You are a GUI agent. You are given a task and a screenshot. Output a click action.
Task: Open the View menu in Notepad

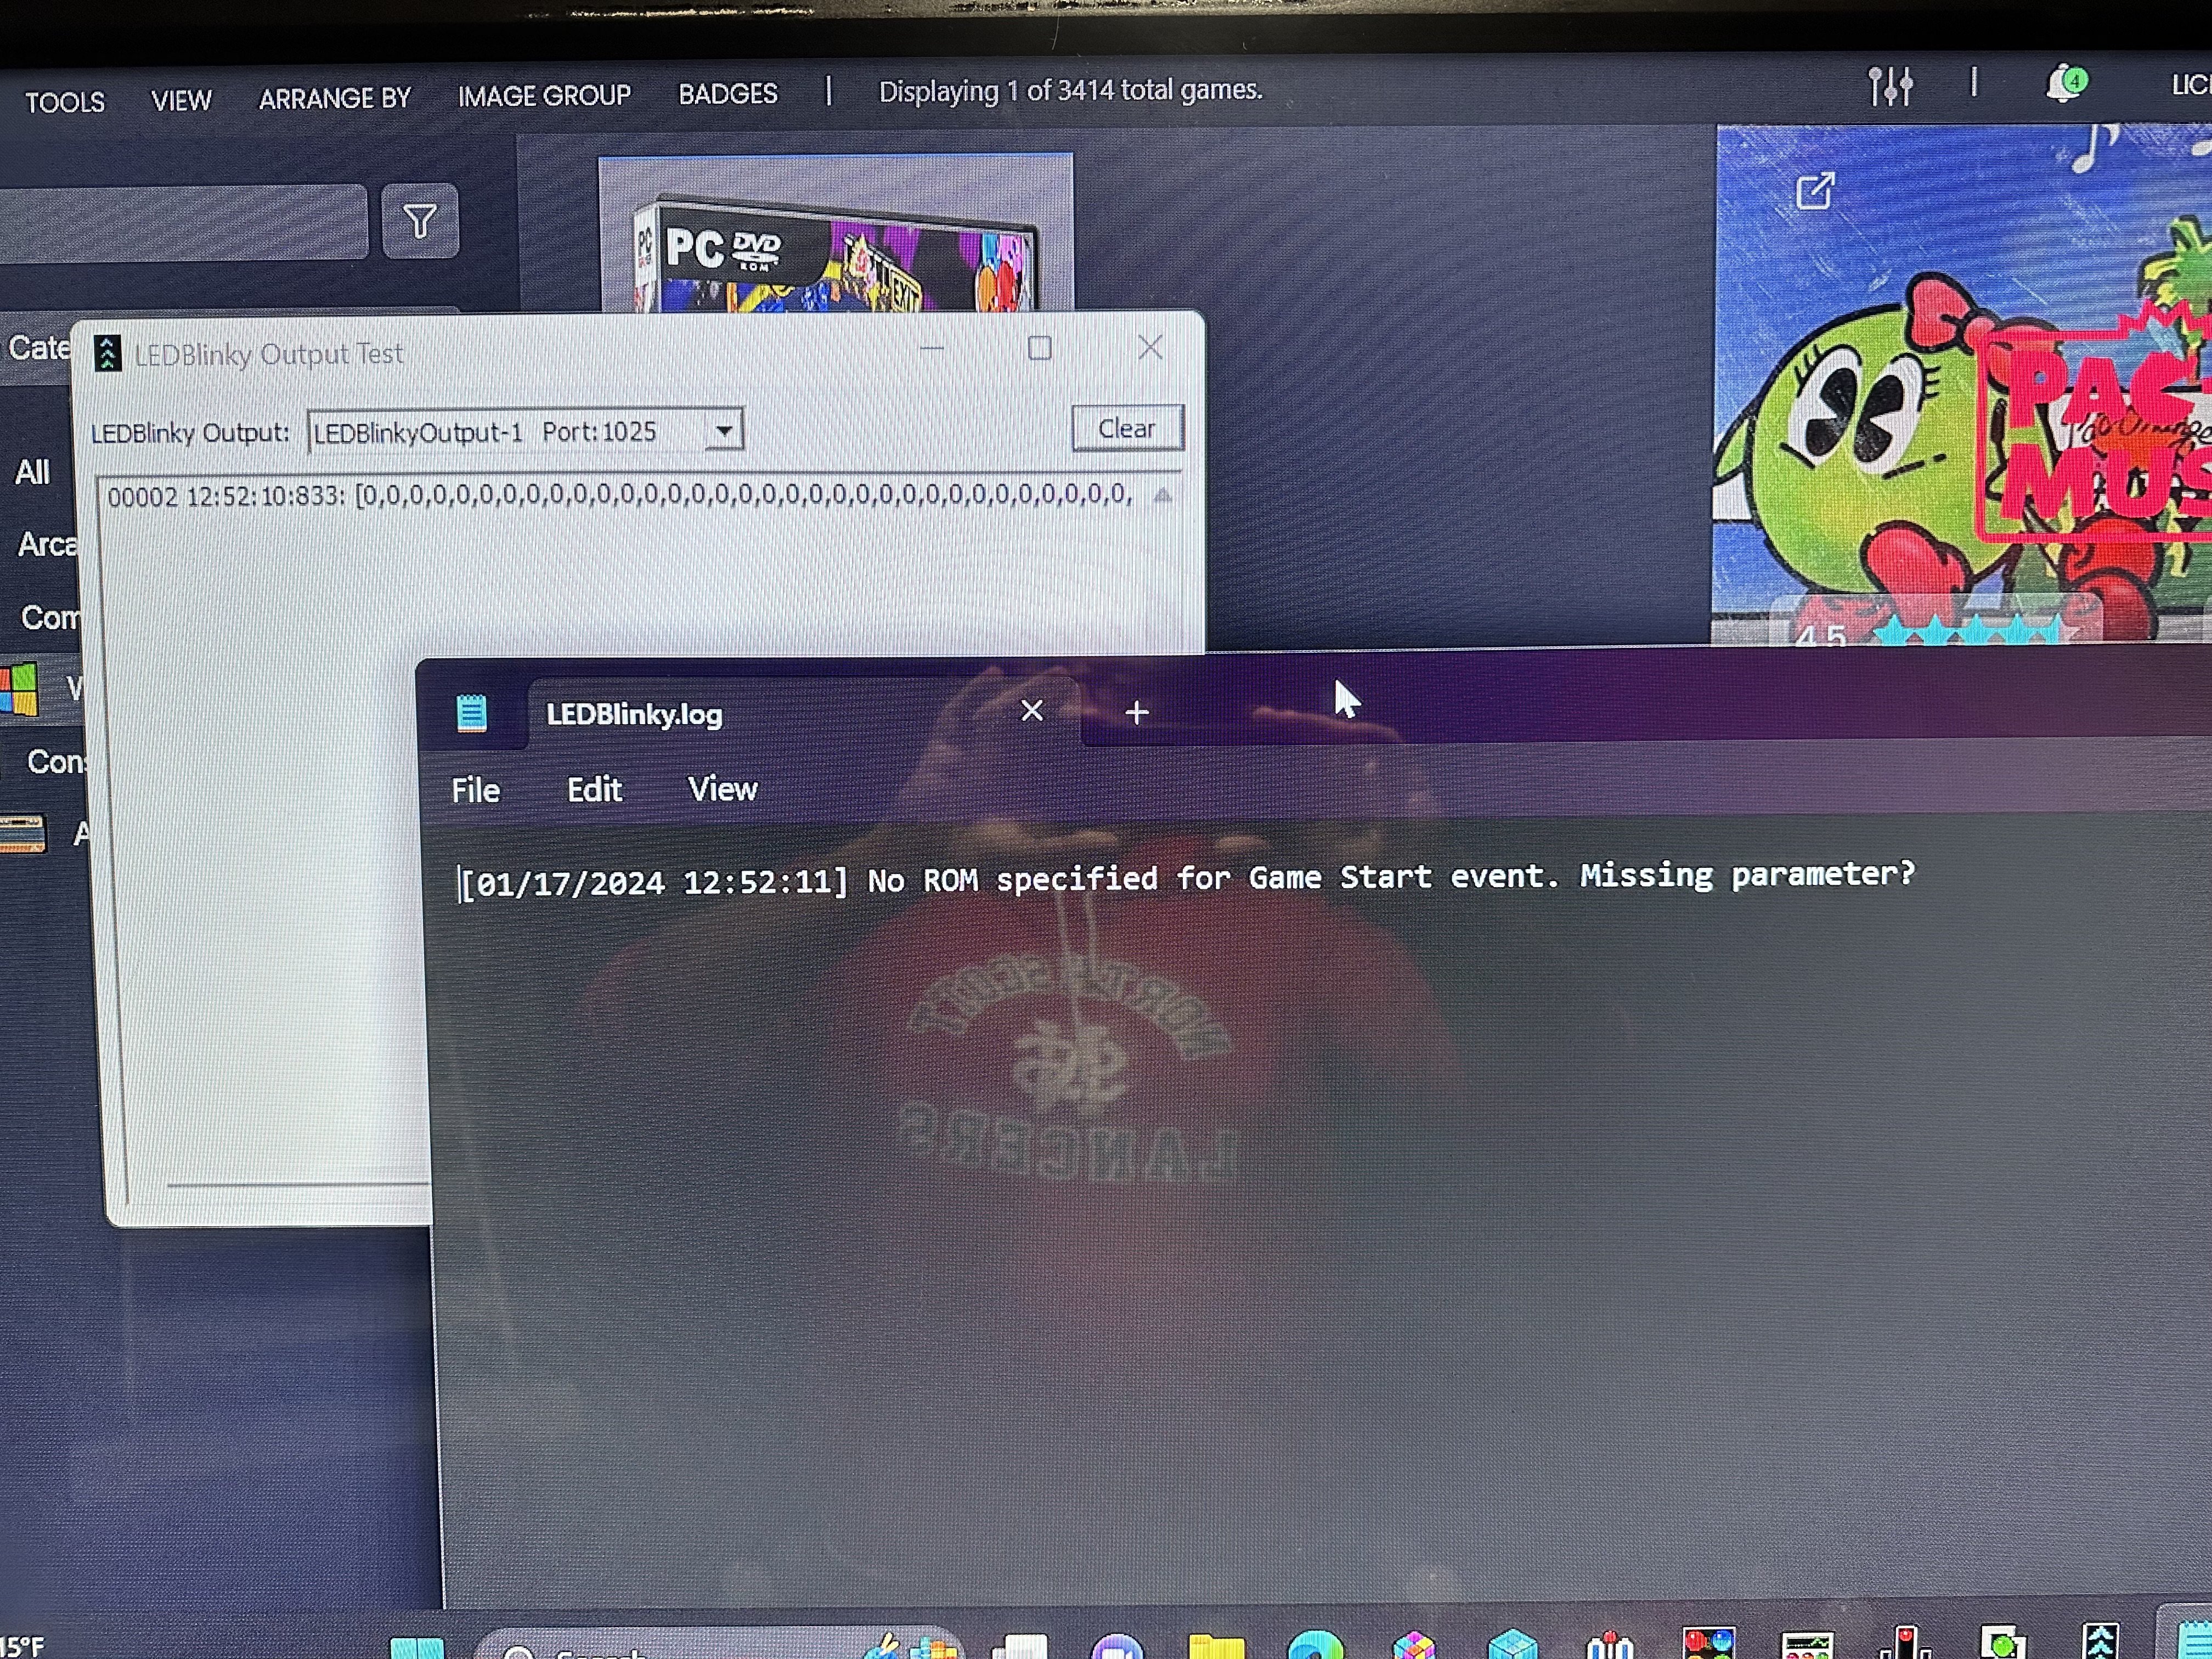(722, 789)
